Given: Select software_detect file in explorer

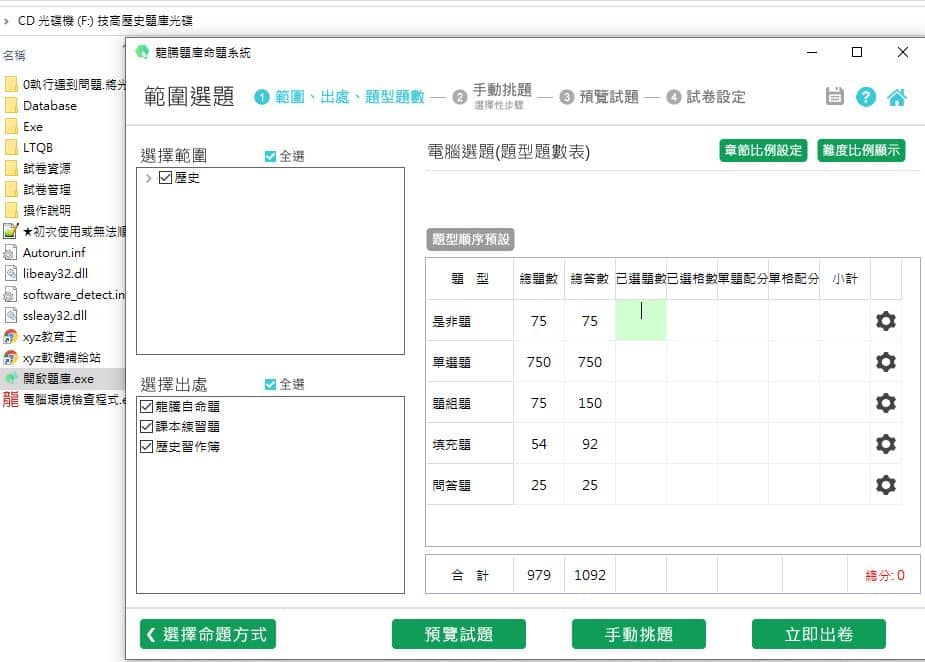Looking at the screenshot, I should [74, 294].
